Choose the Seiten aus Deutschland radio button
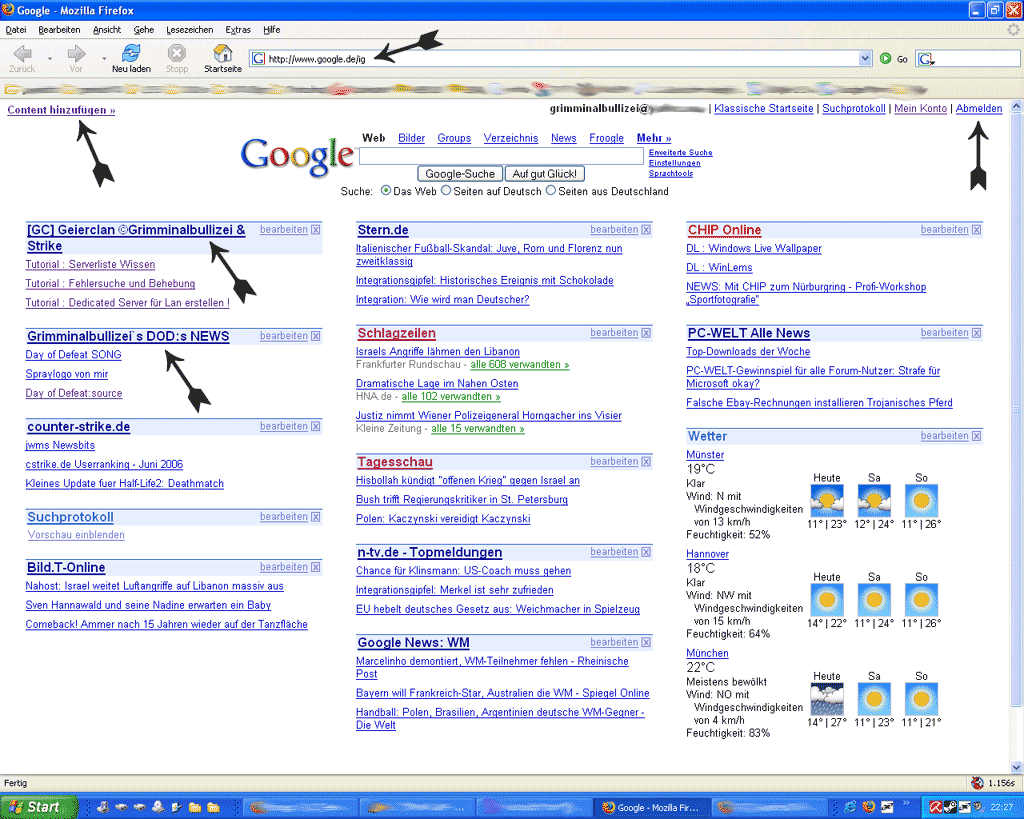The width and height of the screenshot is (1024, 819). coord(551,191)
